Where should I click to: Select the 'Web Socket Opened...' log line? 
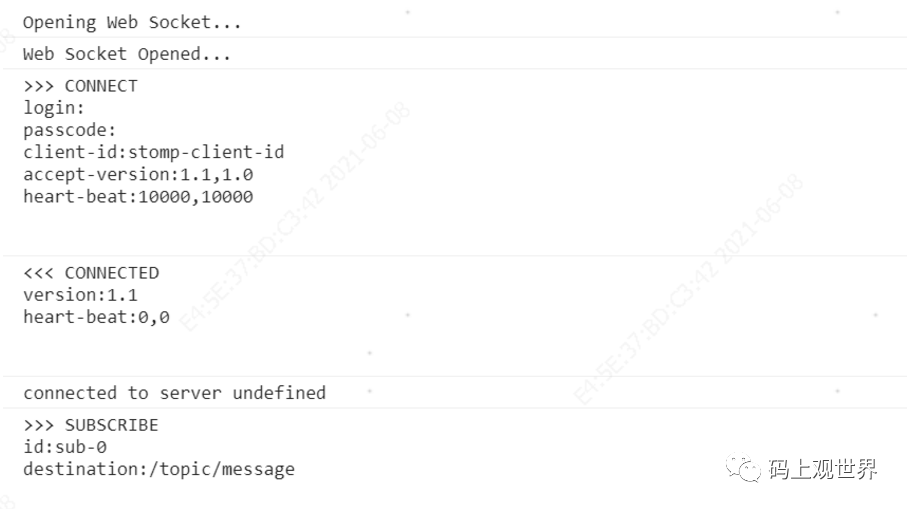(x=127, y=54)
